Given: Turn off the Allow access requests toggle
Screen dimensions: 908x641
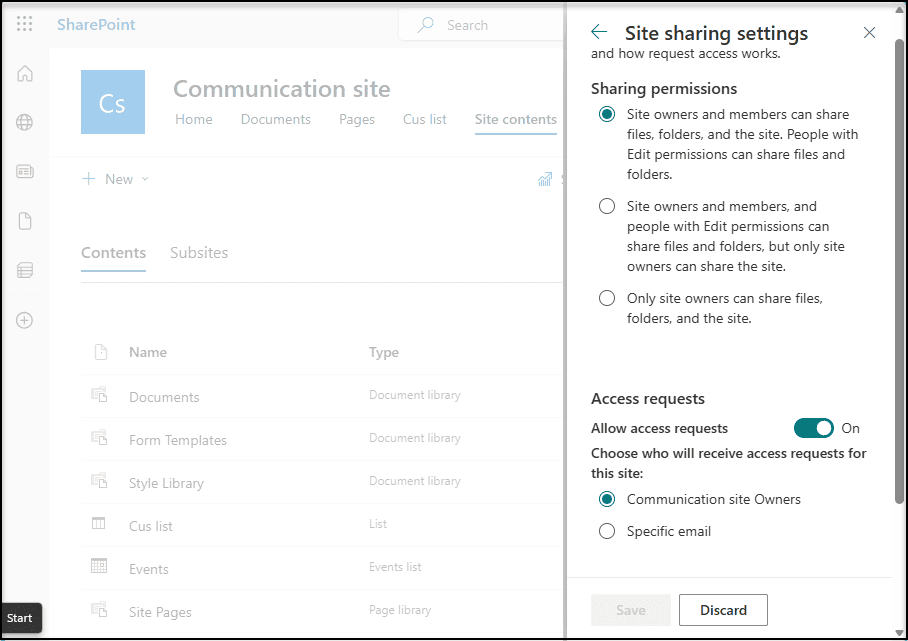Looking at the screenshot, I should pos(814,427).
